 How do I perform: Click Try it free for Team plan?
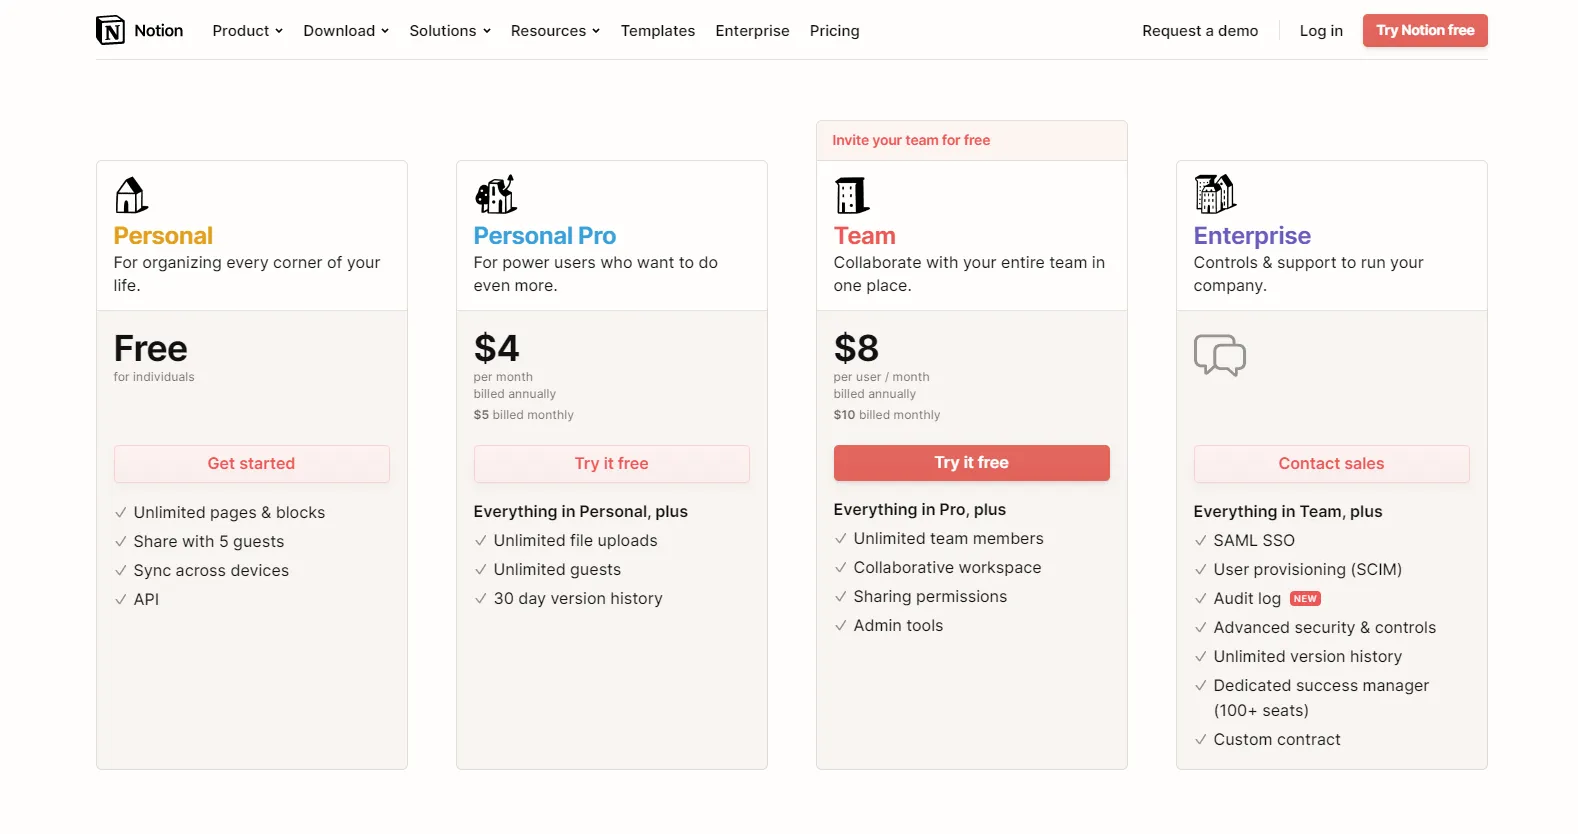972,463
